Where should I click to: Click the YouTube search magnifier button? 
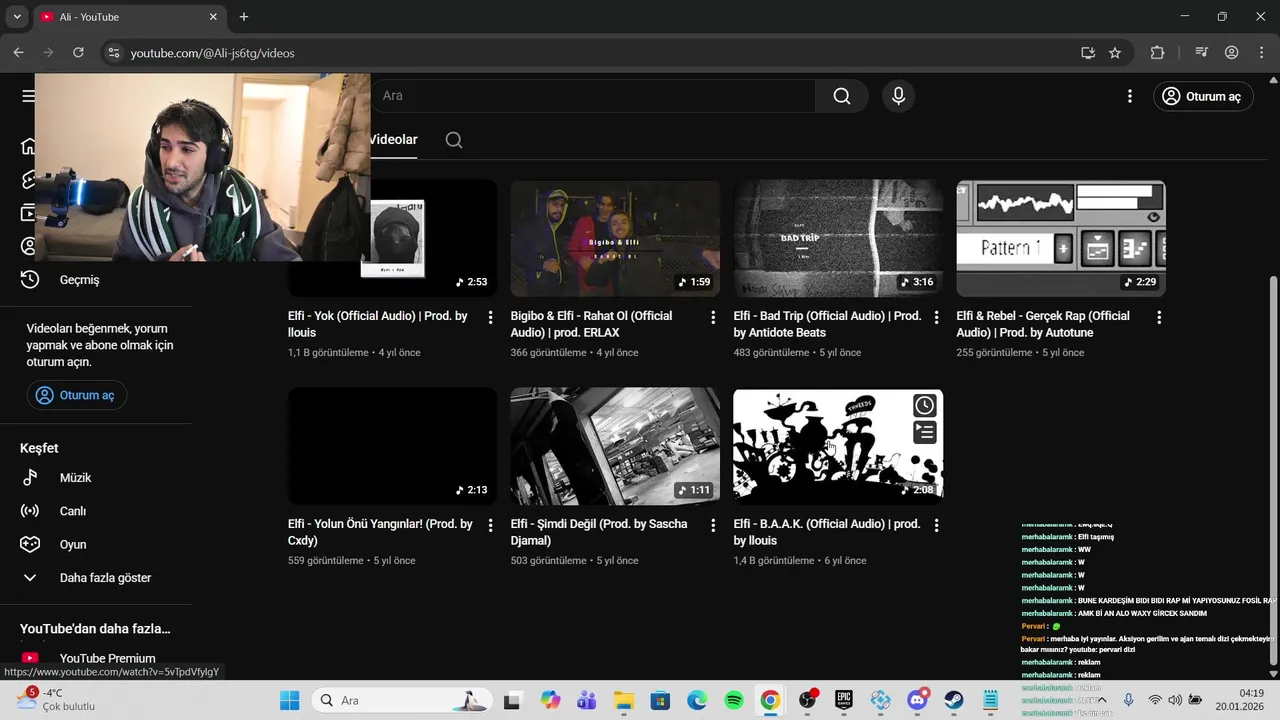click(841, 96)
